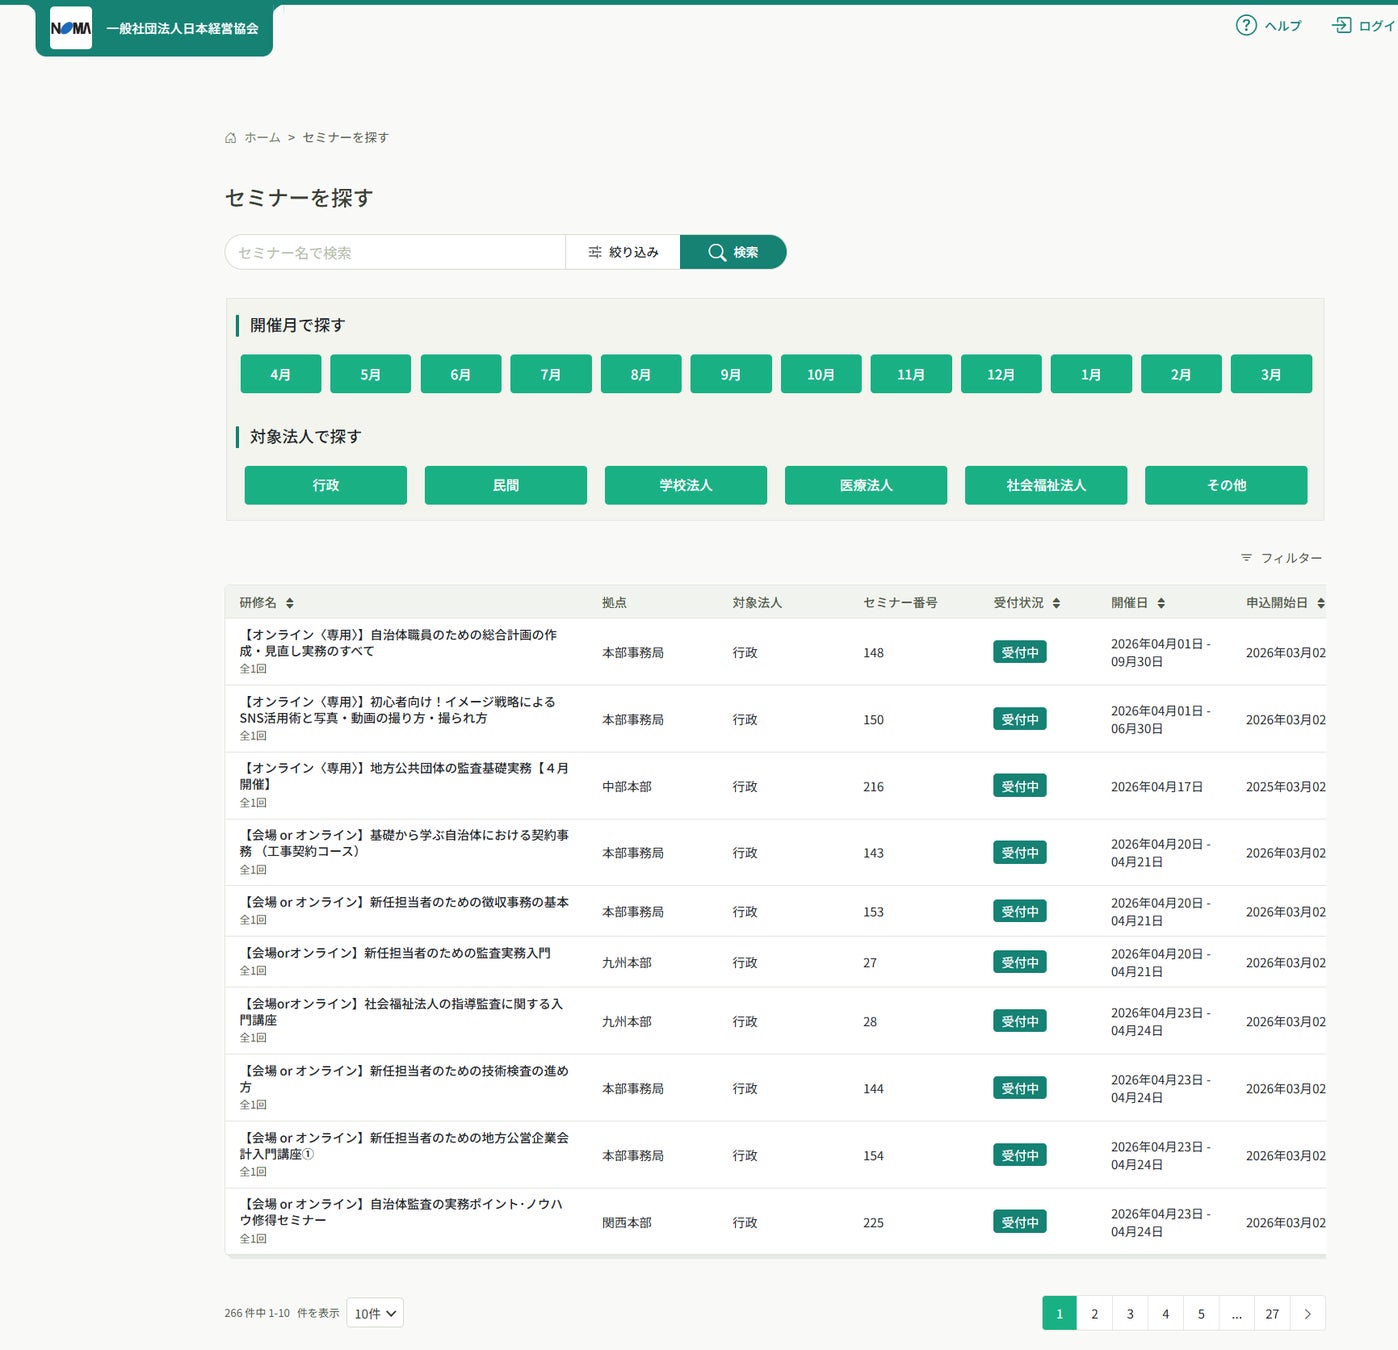Filter seminars by 4月

click(x=281, y=374)
